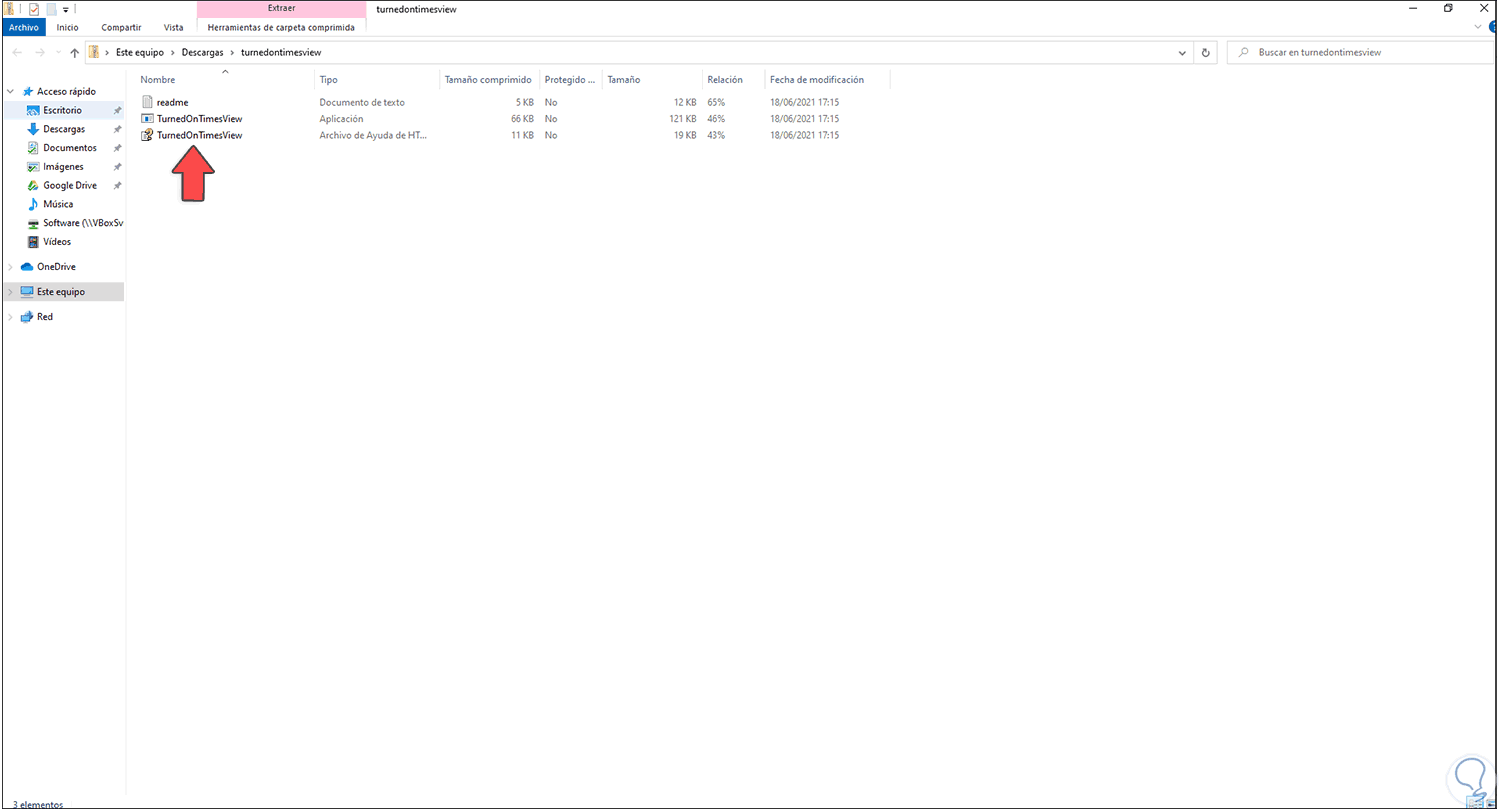Image resolution: width=1500 pixels, height=809 pixels.
Task: Click the "65%" ratio value
Action: 716,102
